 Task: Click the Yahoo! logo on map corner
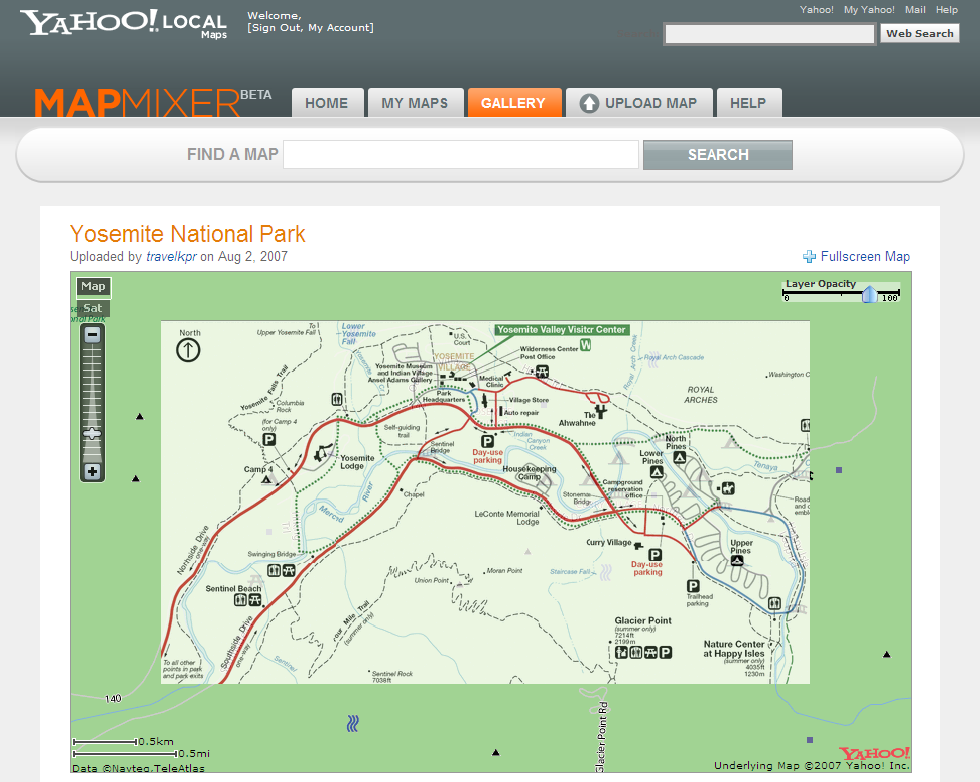(x=874, y=753)
